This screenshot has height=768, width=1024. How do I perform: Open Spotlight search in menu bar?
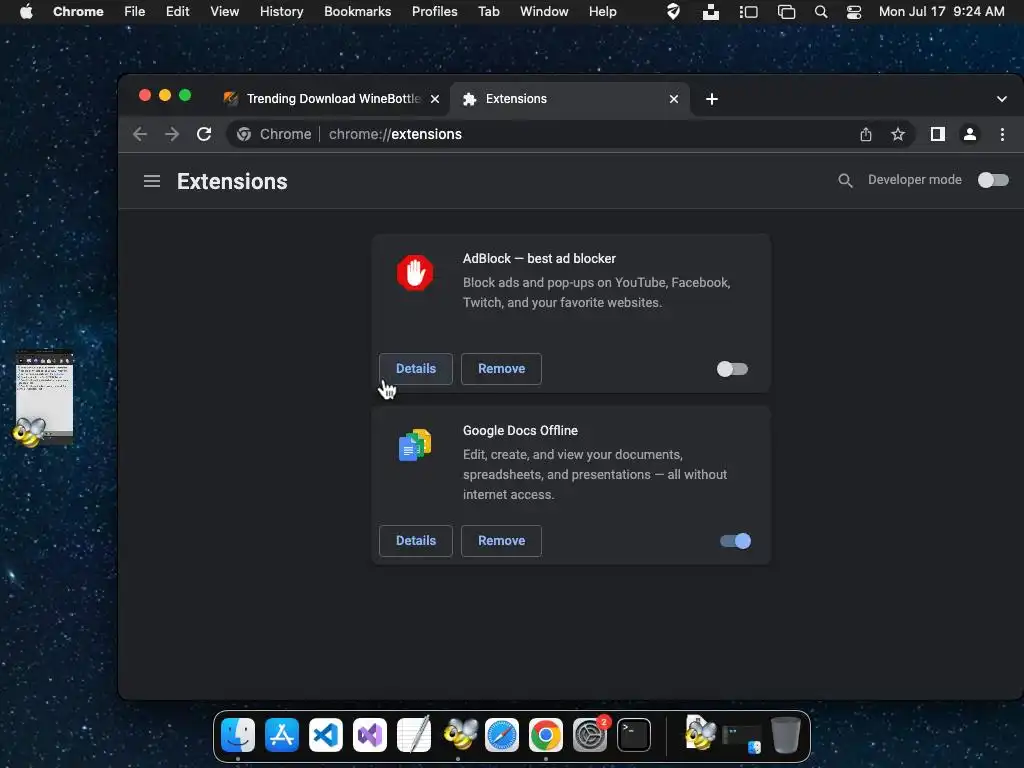click(821, 12)
